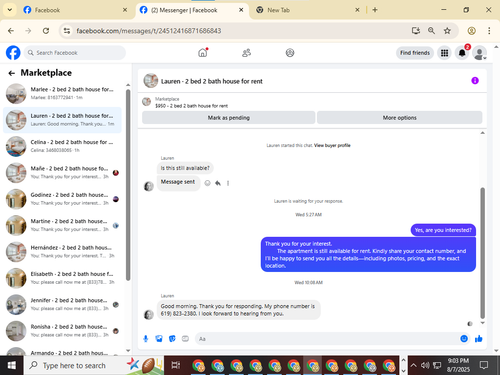The image size is (500, 375).
Task: Click the install app icon in address bar
Action: click(416, 31)
